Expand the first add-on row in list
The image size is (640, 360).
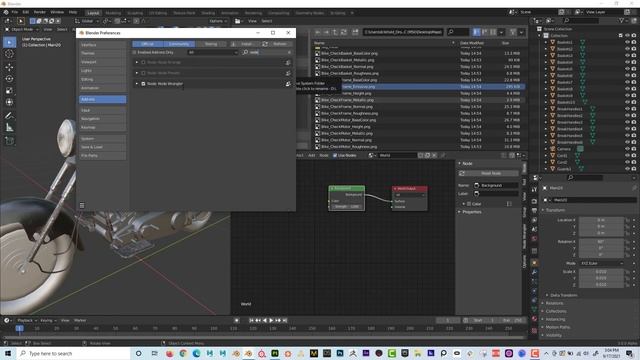(x=137, y=62)
